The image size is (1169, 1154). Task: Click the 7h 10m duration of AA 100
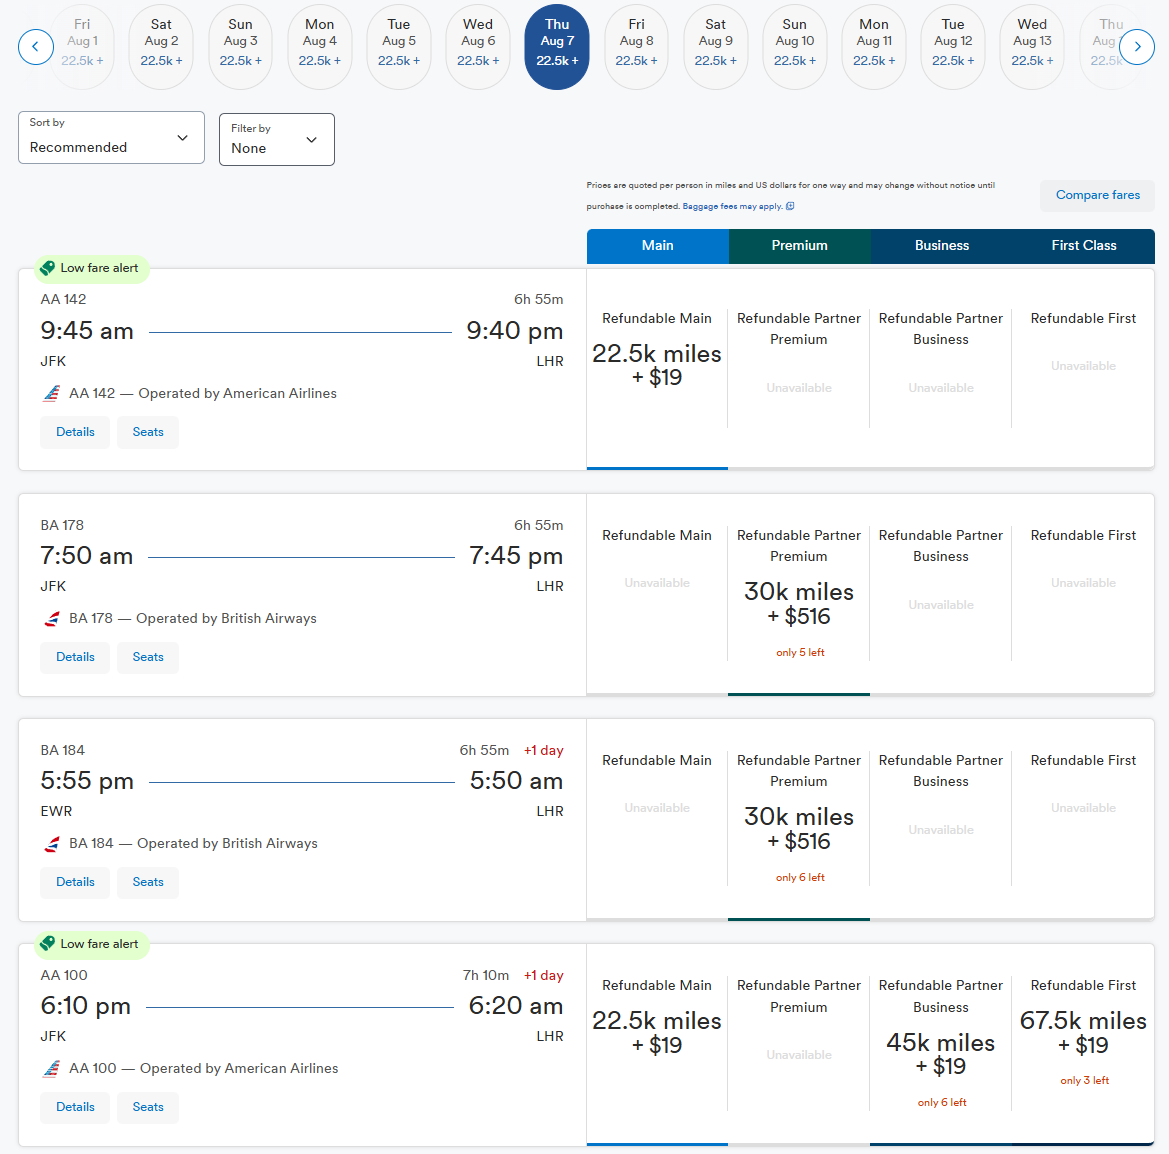click(486, 976)
